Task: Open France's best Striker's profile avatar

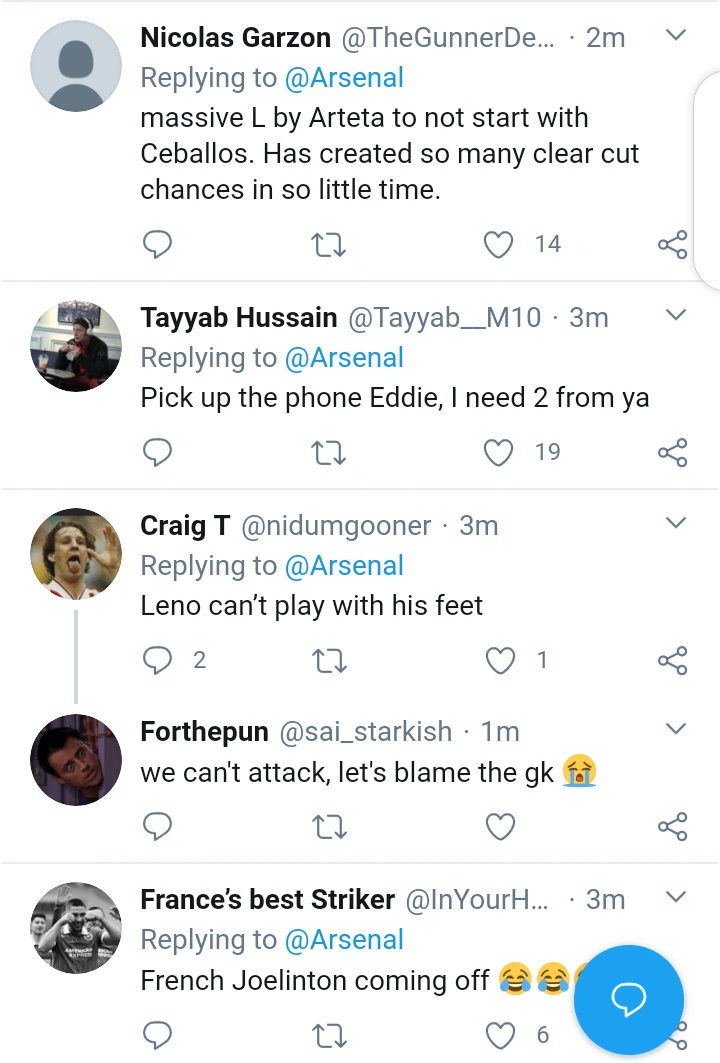Action: tap(76, 928)
